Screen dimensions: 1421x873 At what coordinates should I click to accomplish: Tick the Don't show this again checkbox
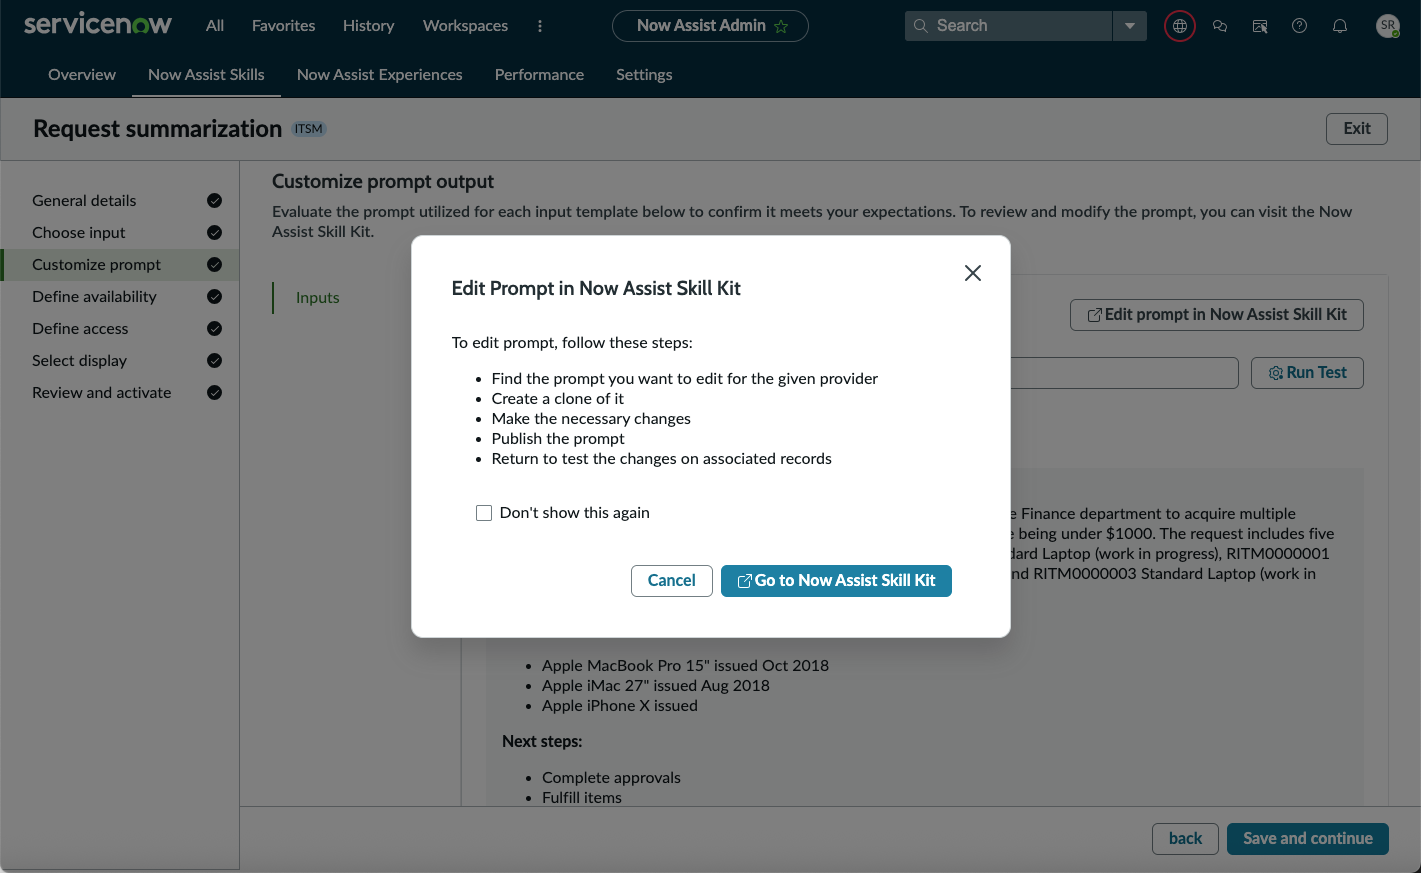[x=484, y=513]
